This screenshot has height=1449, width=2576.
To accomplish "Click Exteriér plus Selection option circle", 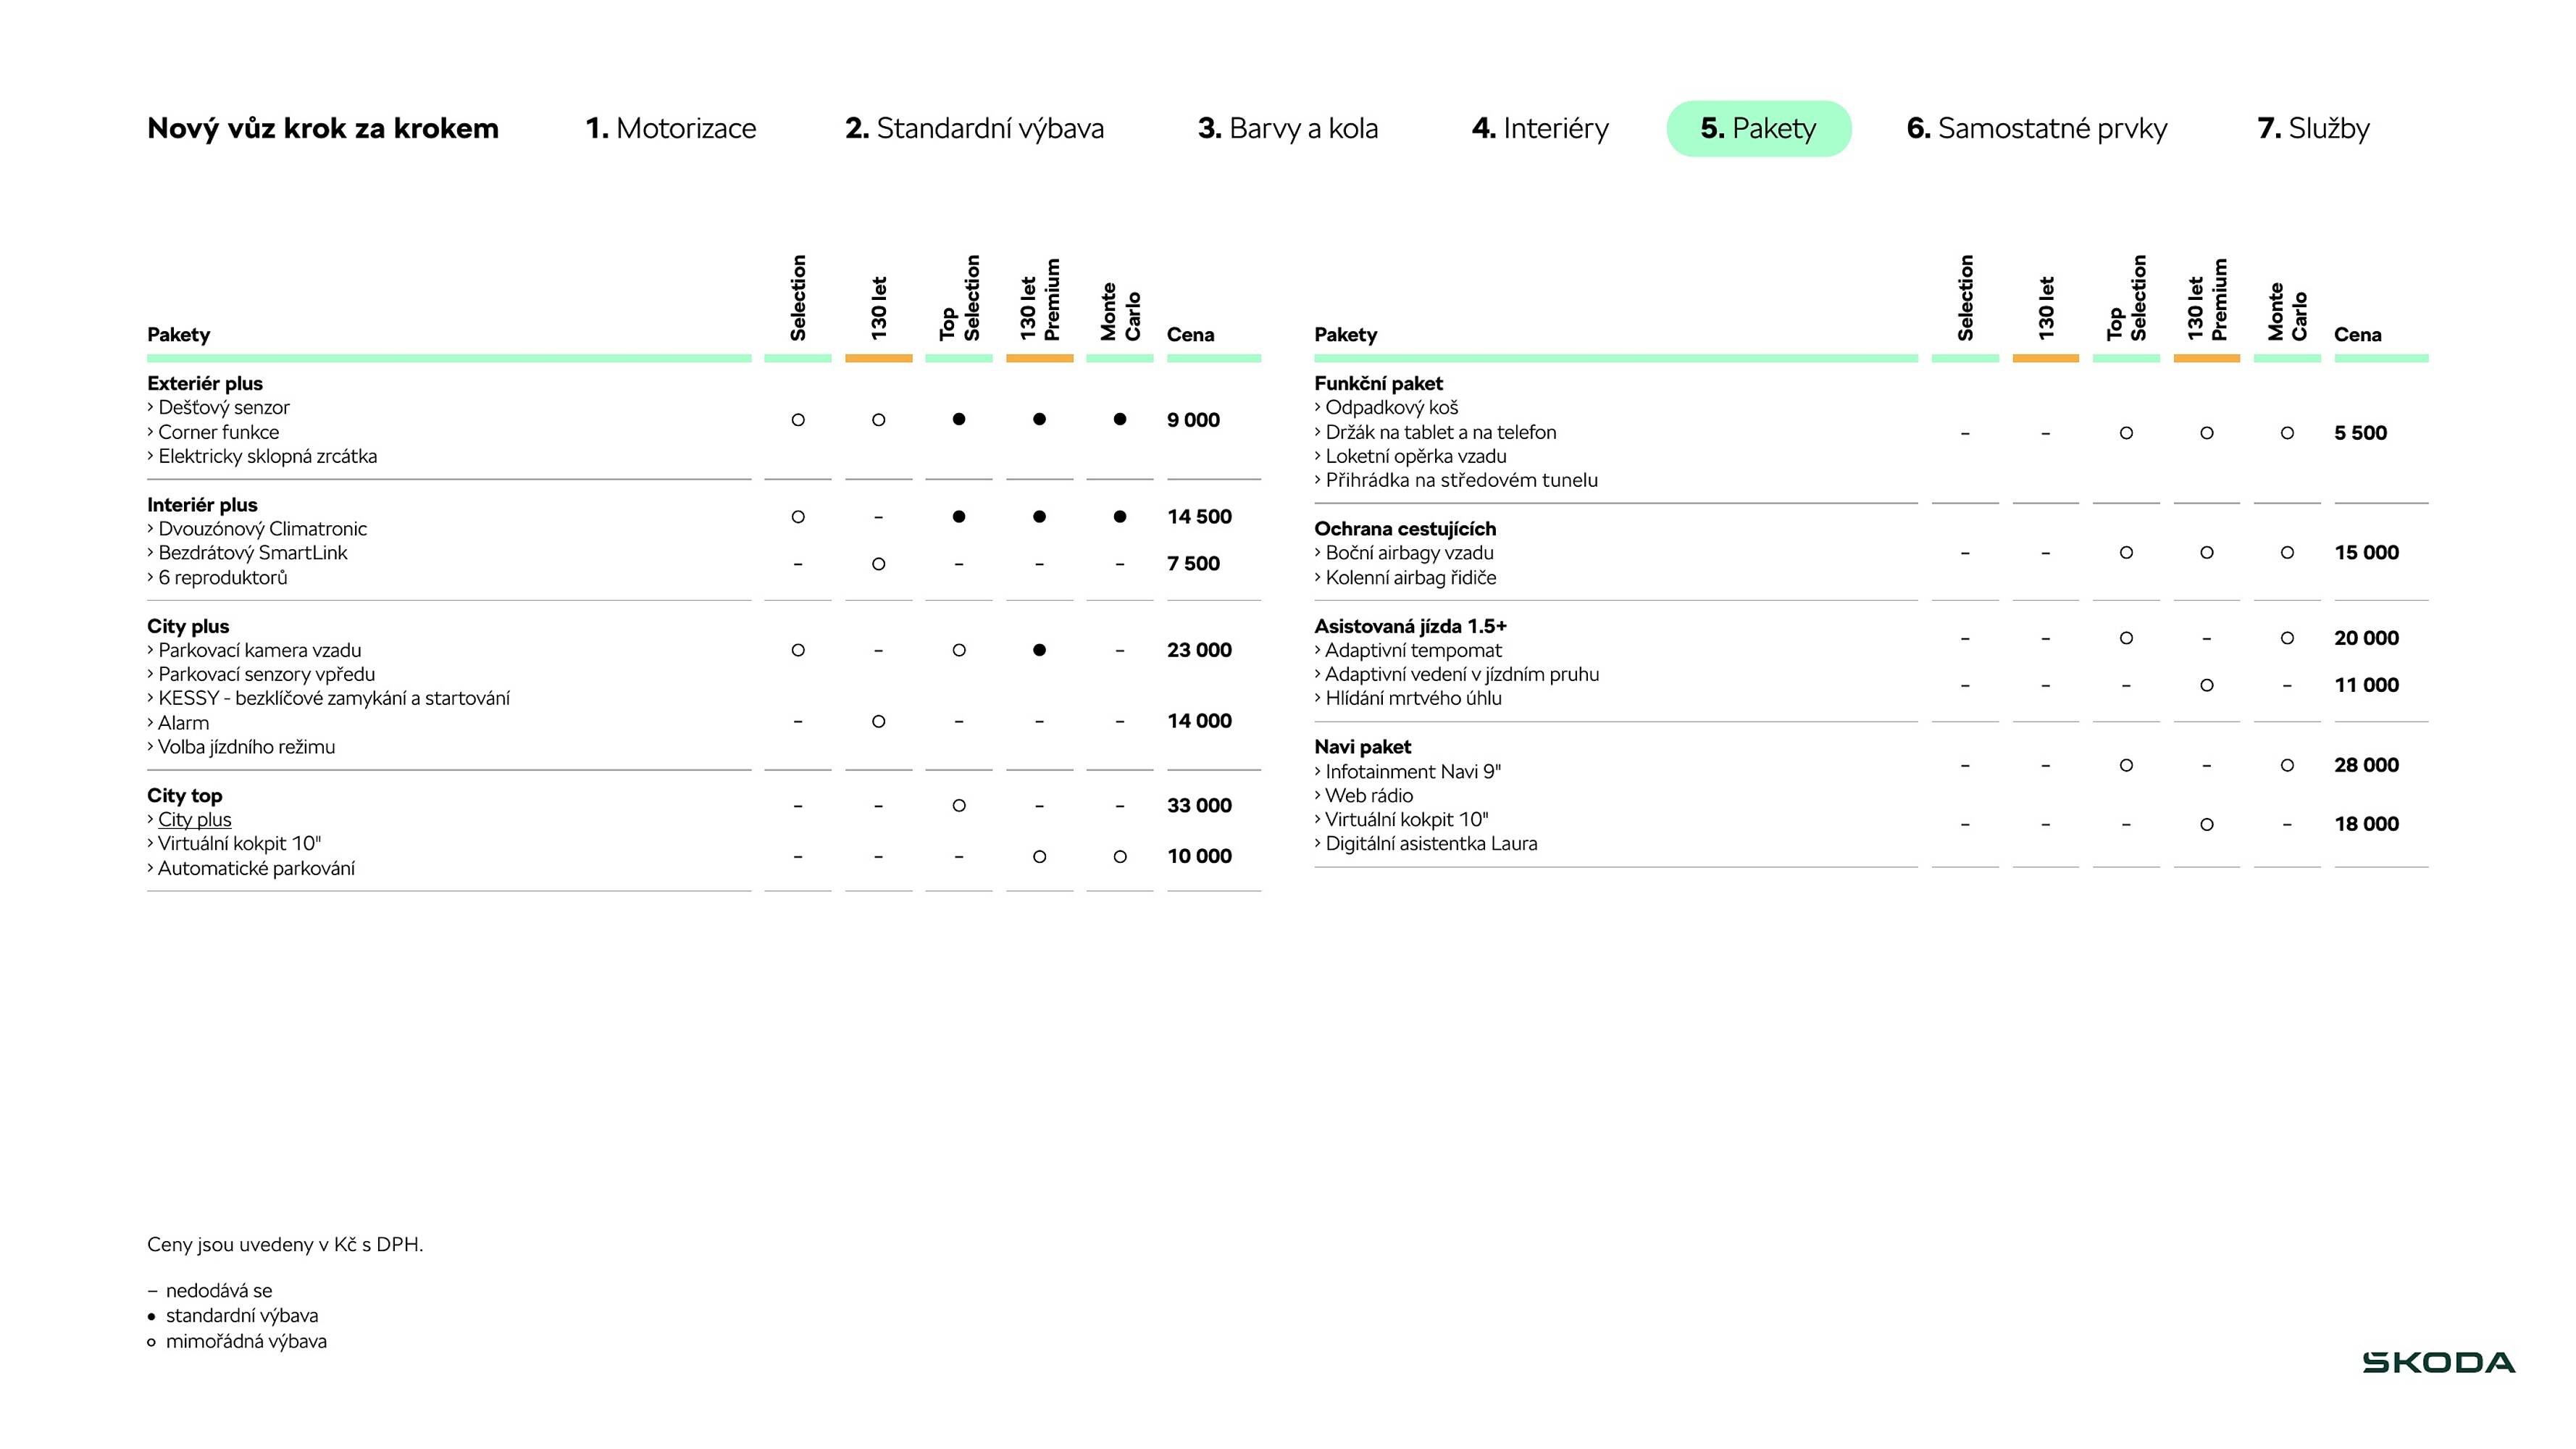I will 798,420.
